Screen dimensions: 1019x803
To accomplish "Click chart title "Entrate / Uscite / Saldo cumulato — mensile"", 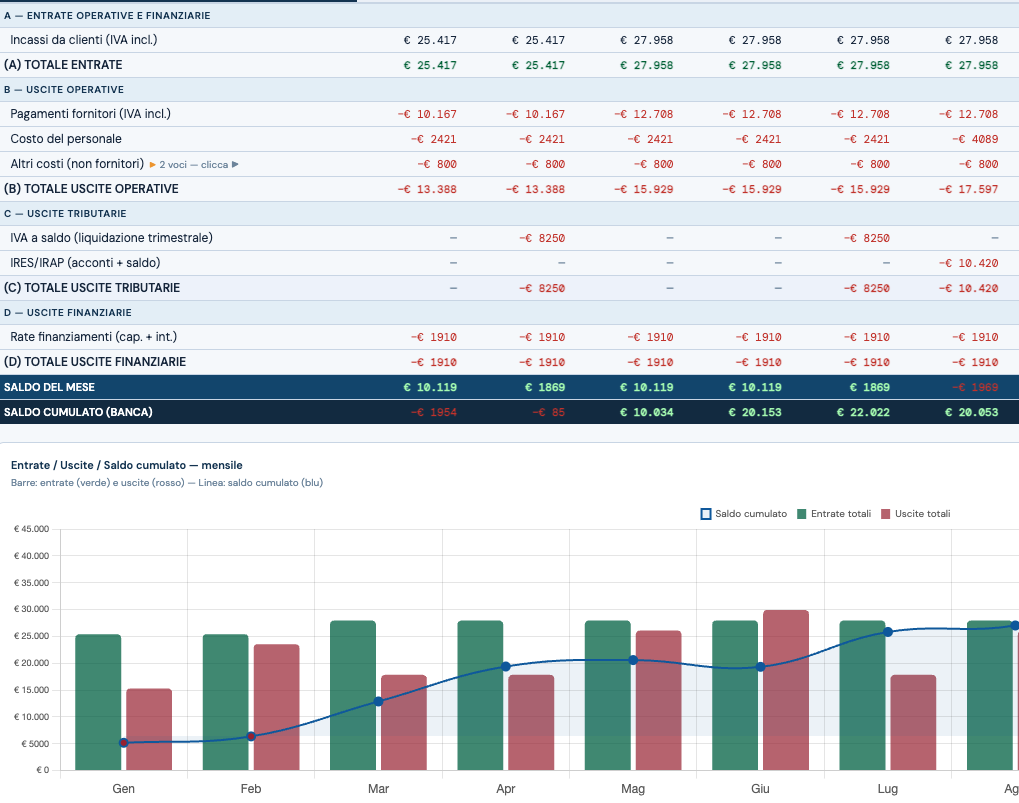I will click(x=127, y=465).
